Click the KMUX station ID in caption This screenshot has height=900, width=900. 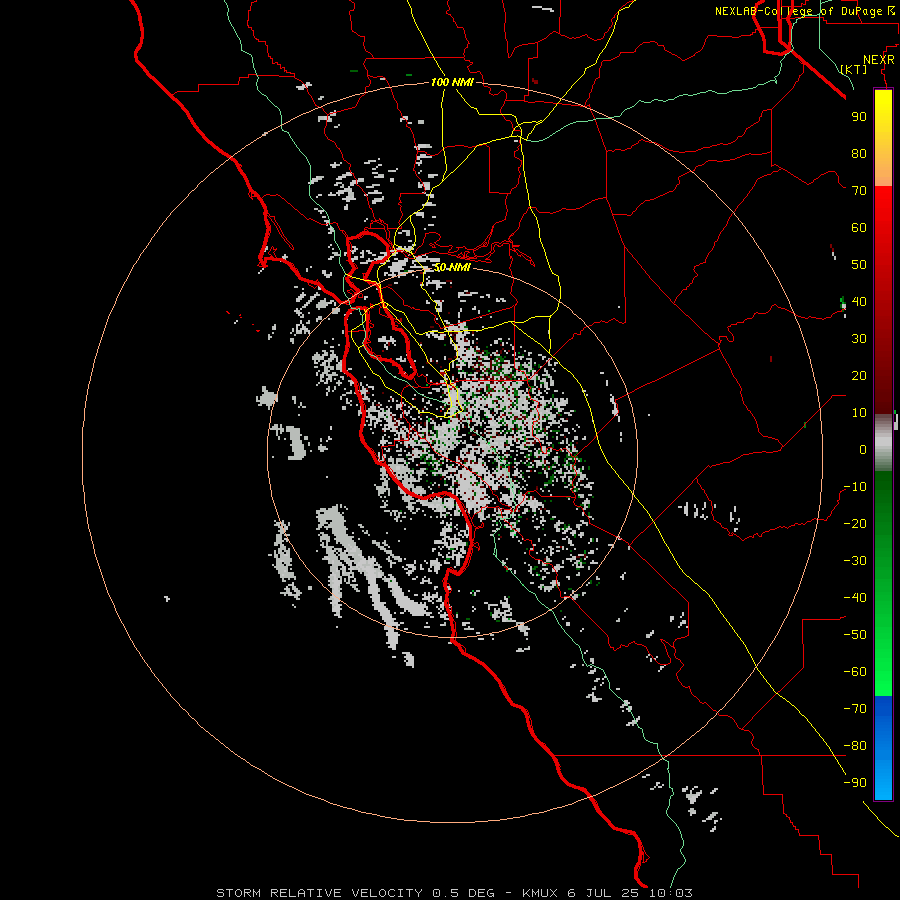pos(540,893)
